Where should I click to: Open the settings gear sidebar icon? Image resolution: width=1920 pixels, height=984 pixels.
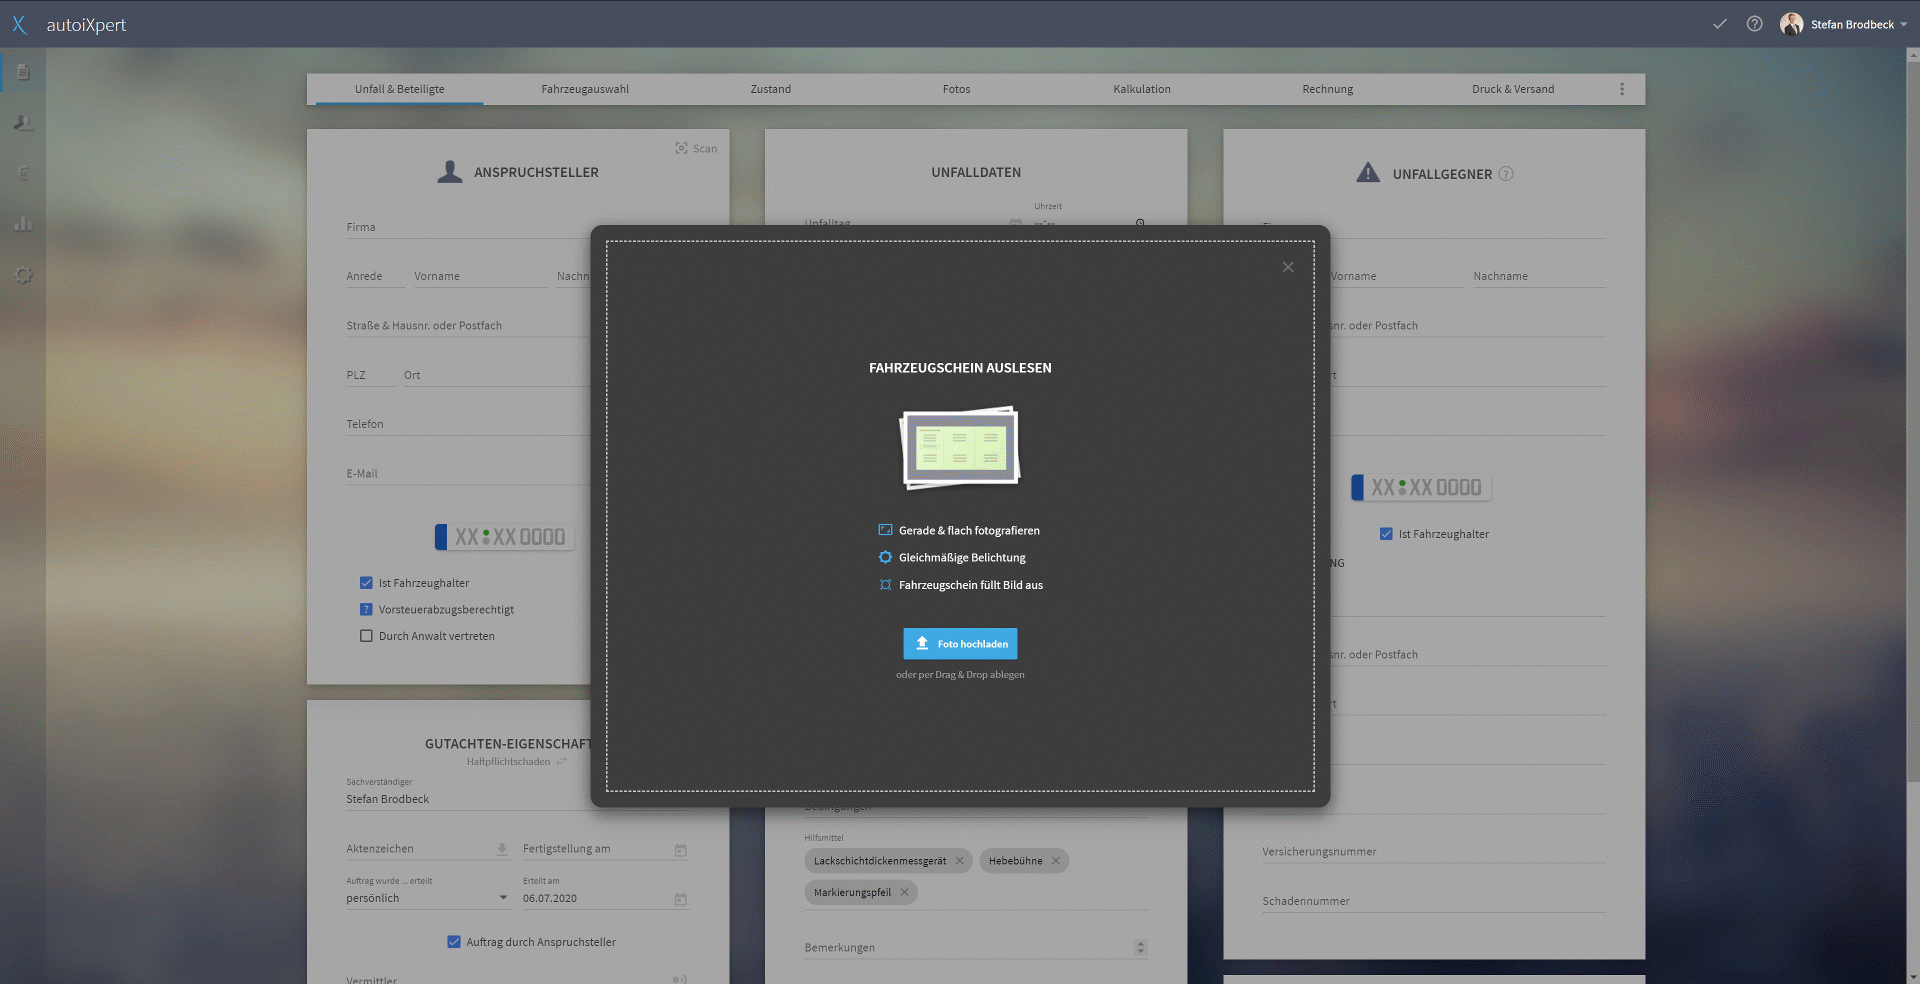pos(23,275)
